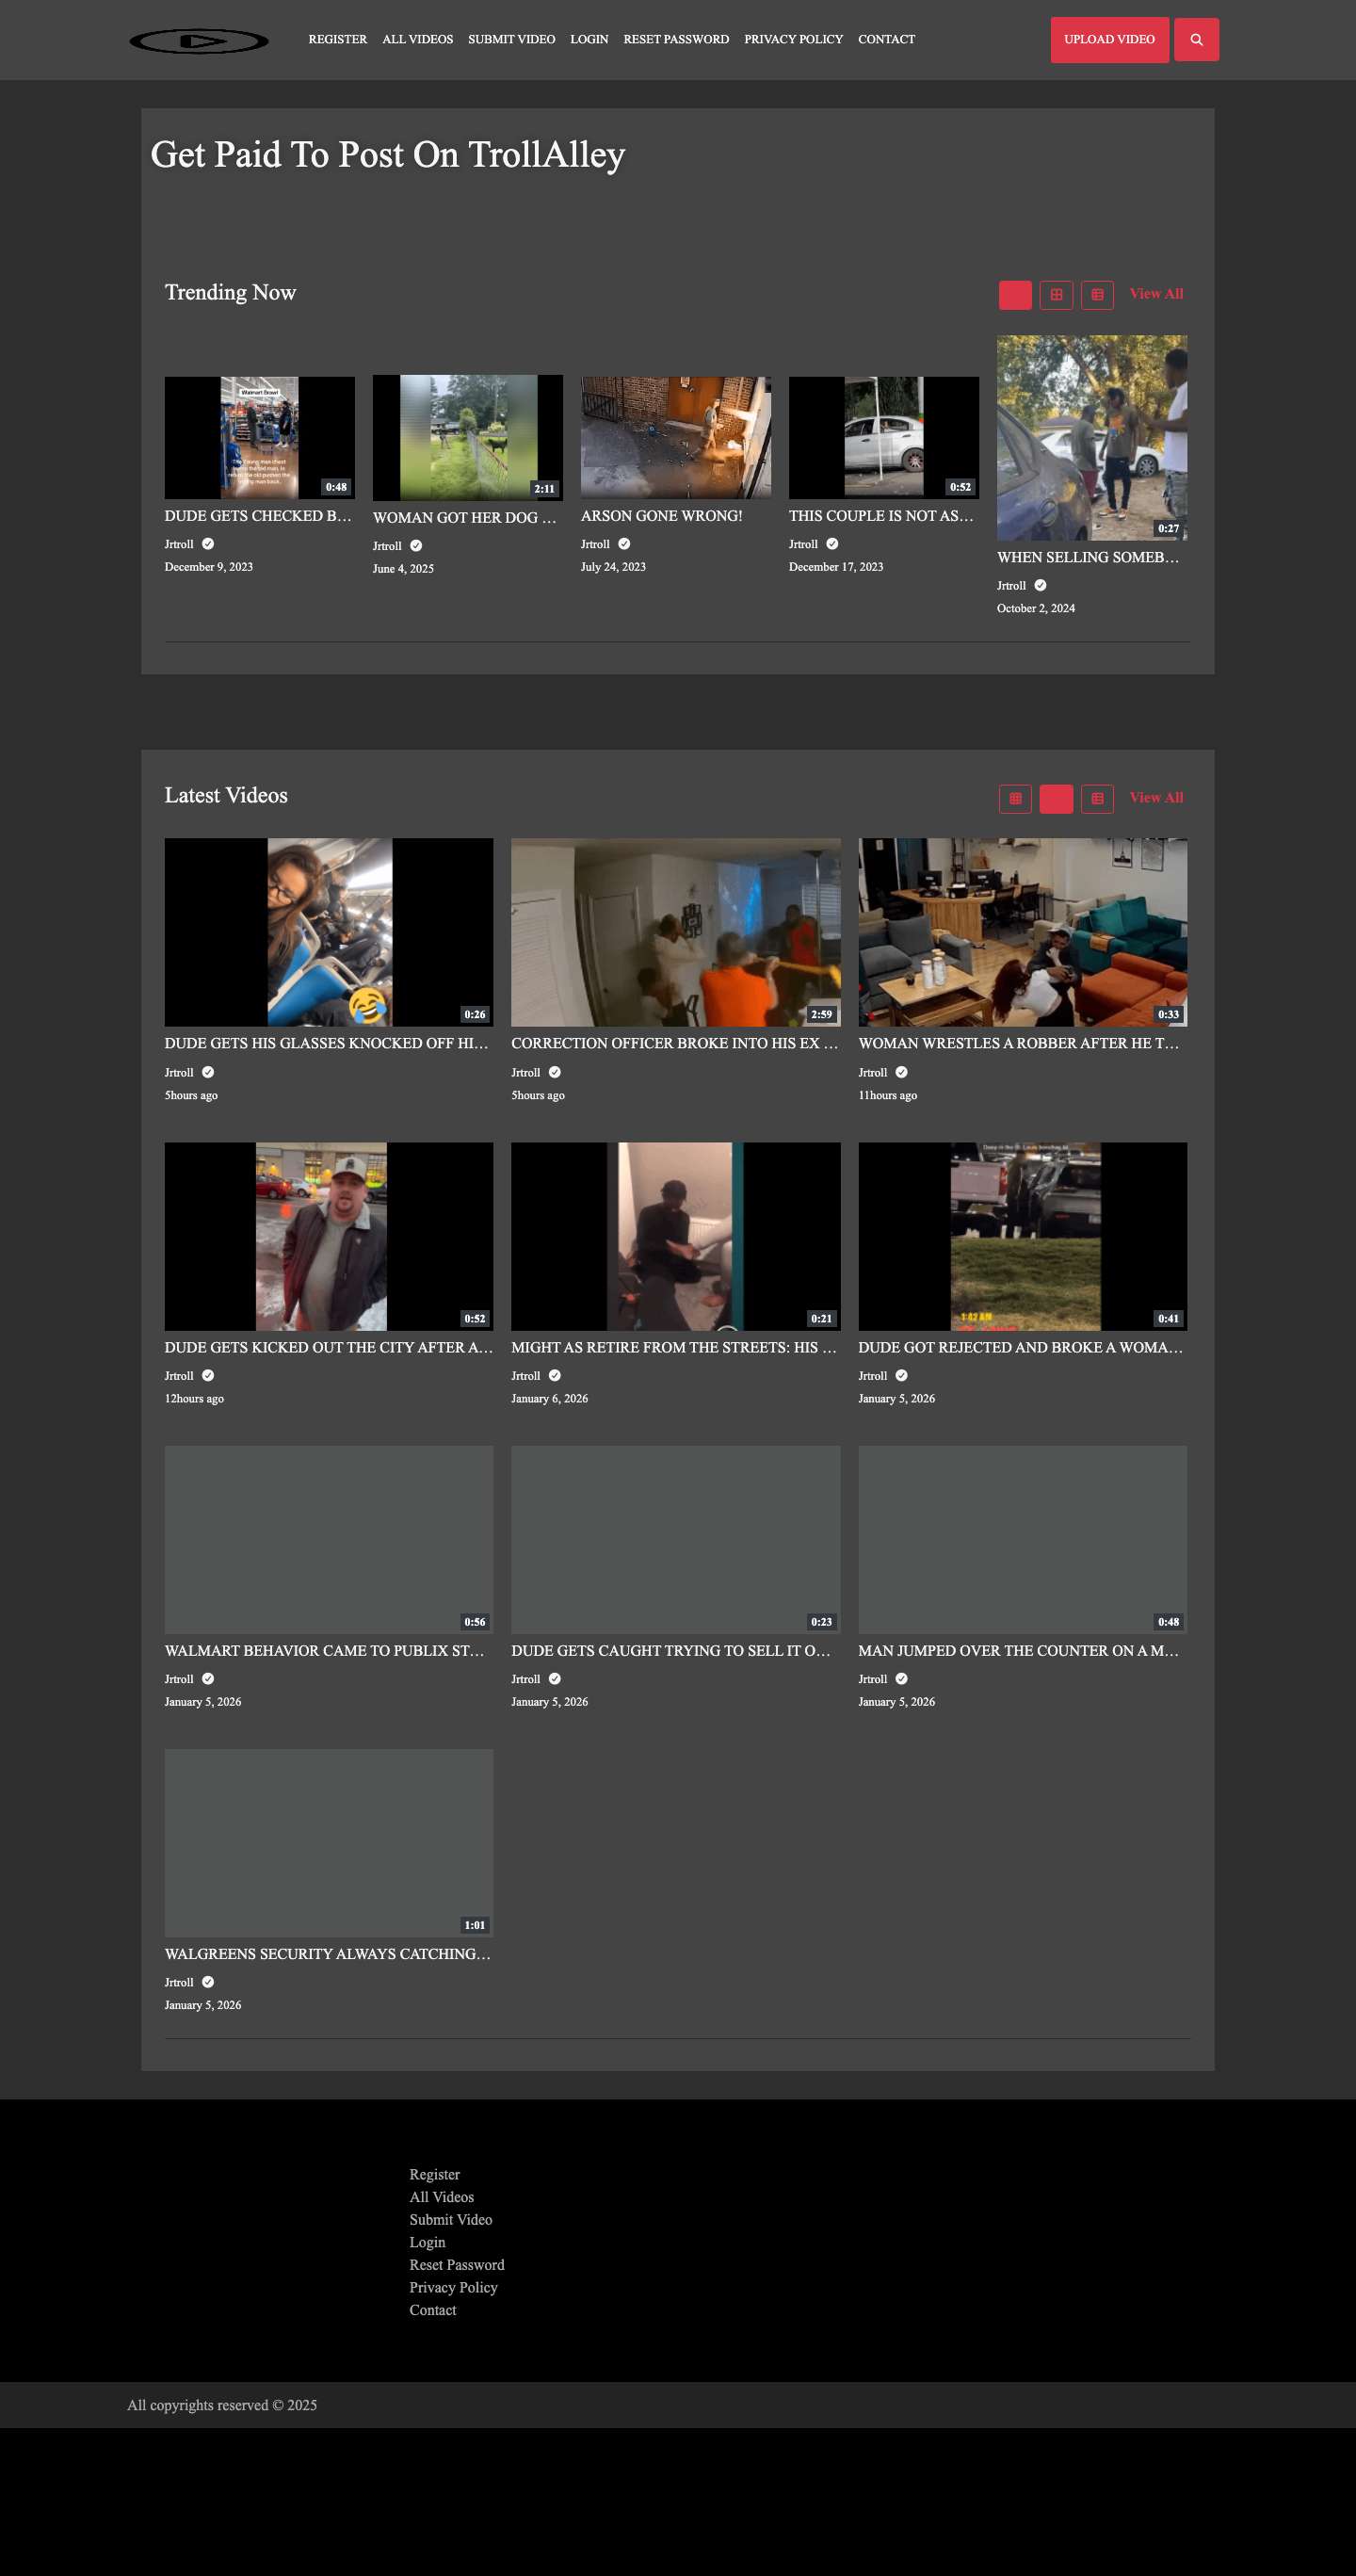Screen dimensions: 1356x2576
Task: Switch Trending Now to the four-square grid layout
Action: [x=1056, y=295]
